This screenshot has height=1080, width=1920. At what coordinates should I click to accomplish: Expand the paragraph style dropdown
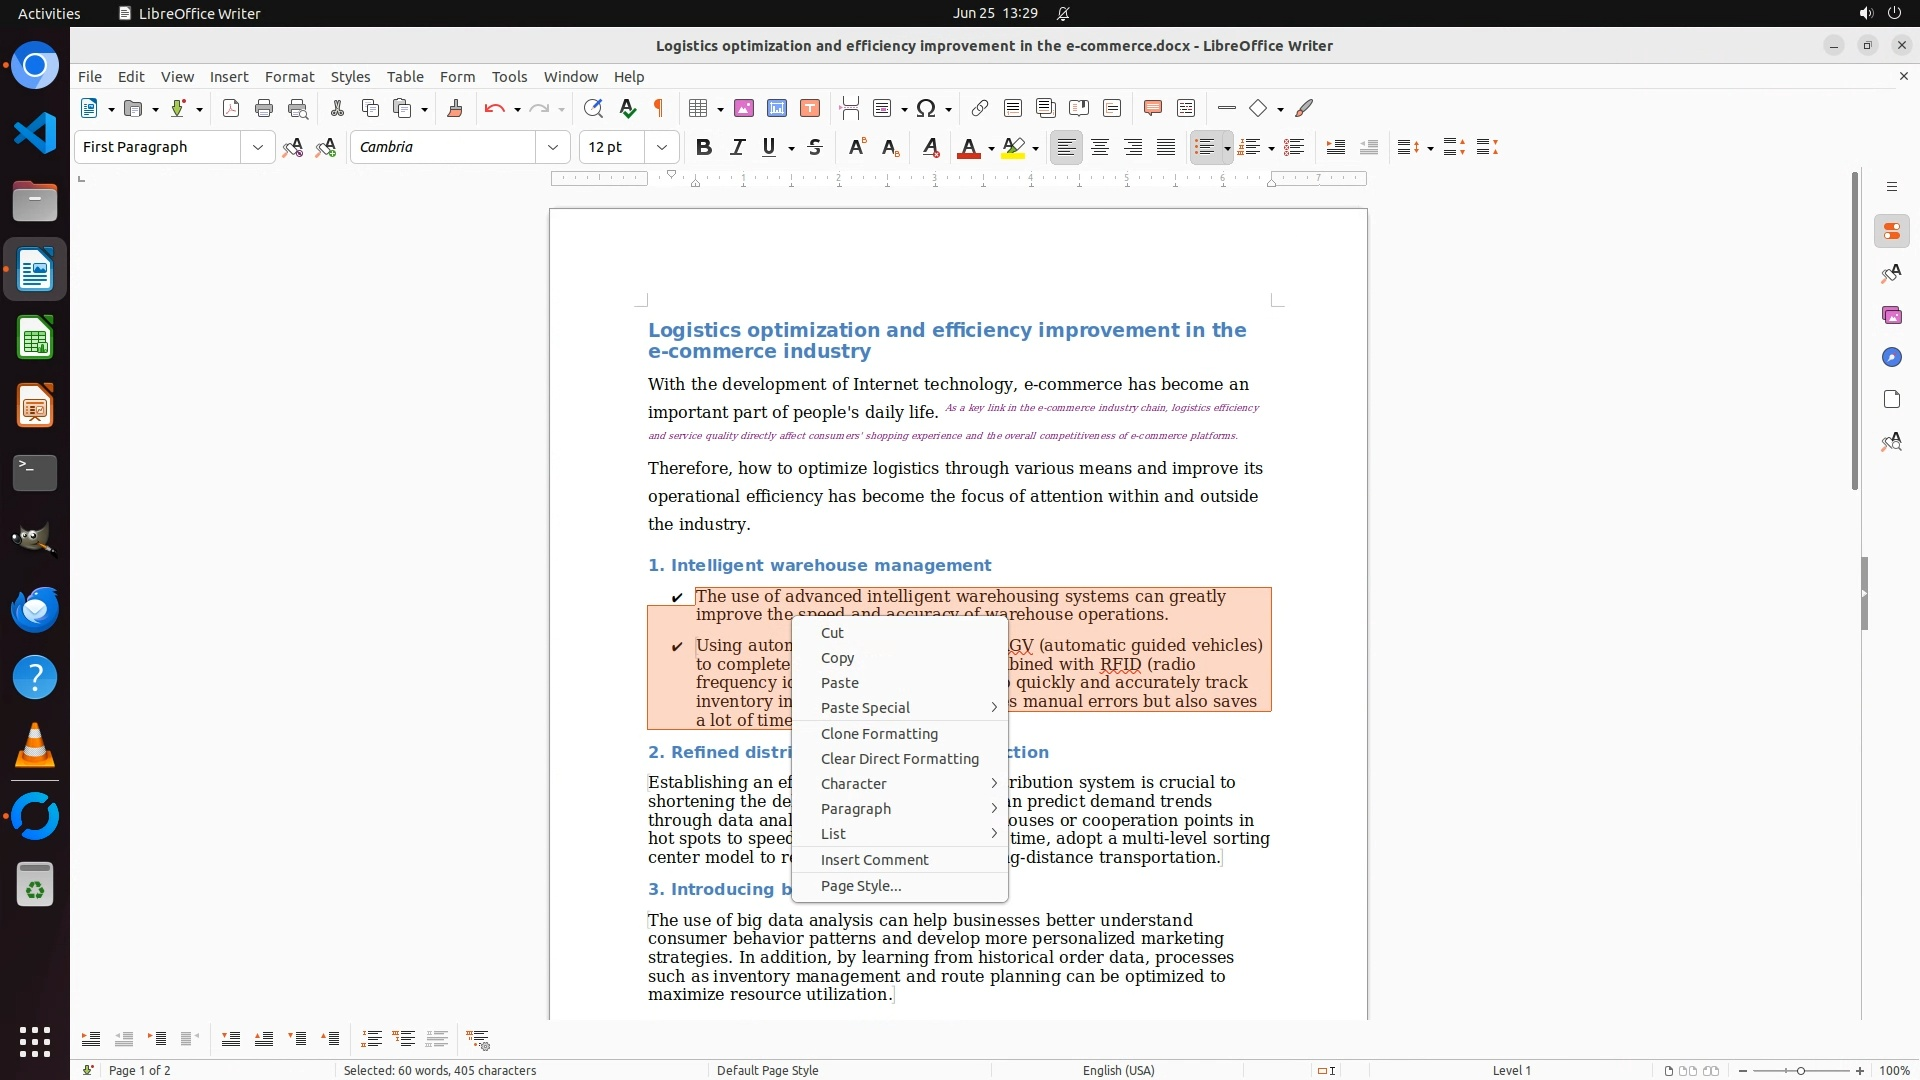258,148
